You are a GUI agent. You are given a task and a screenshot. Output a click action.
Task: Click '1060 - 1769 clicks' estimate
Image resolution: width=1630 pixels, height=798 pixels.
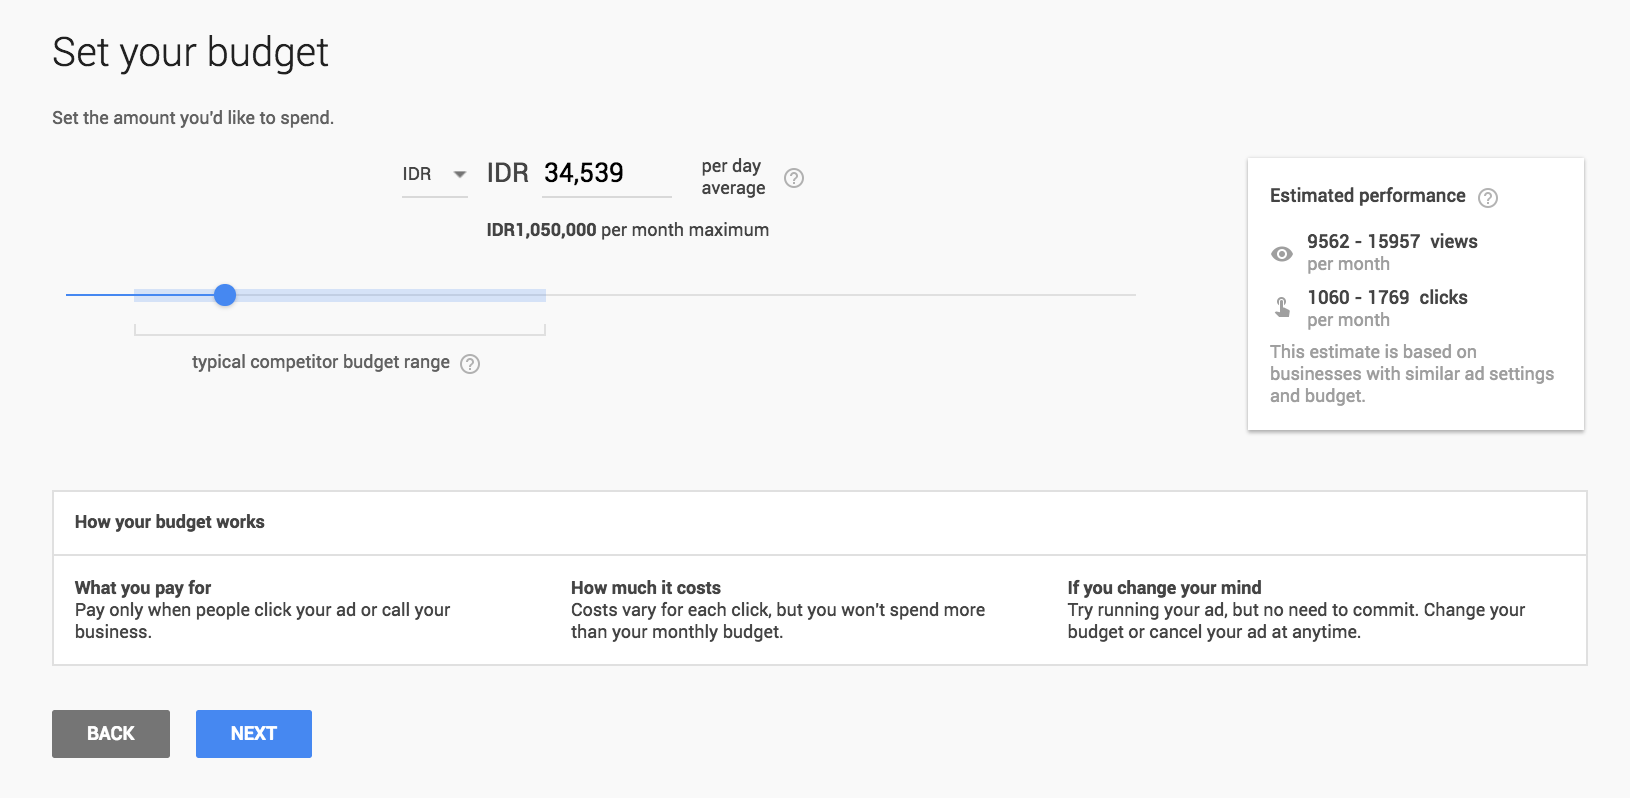coord(1387,298)
